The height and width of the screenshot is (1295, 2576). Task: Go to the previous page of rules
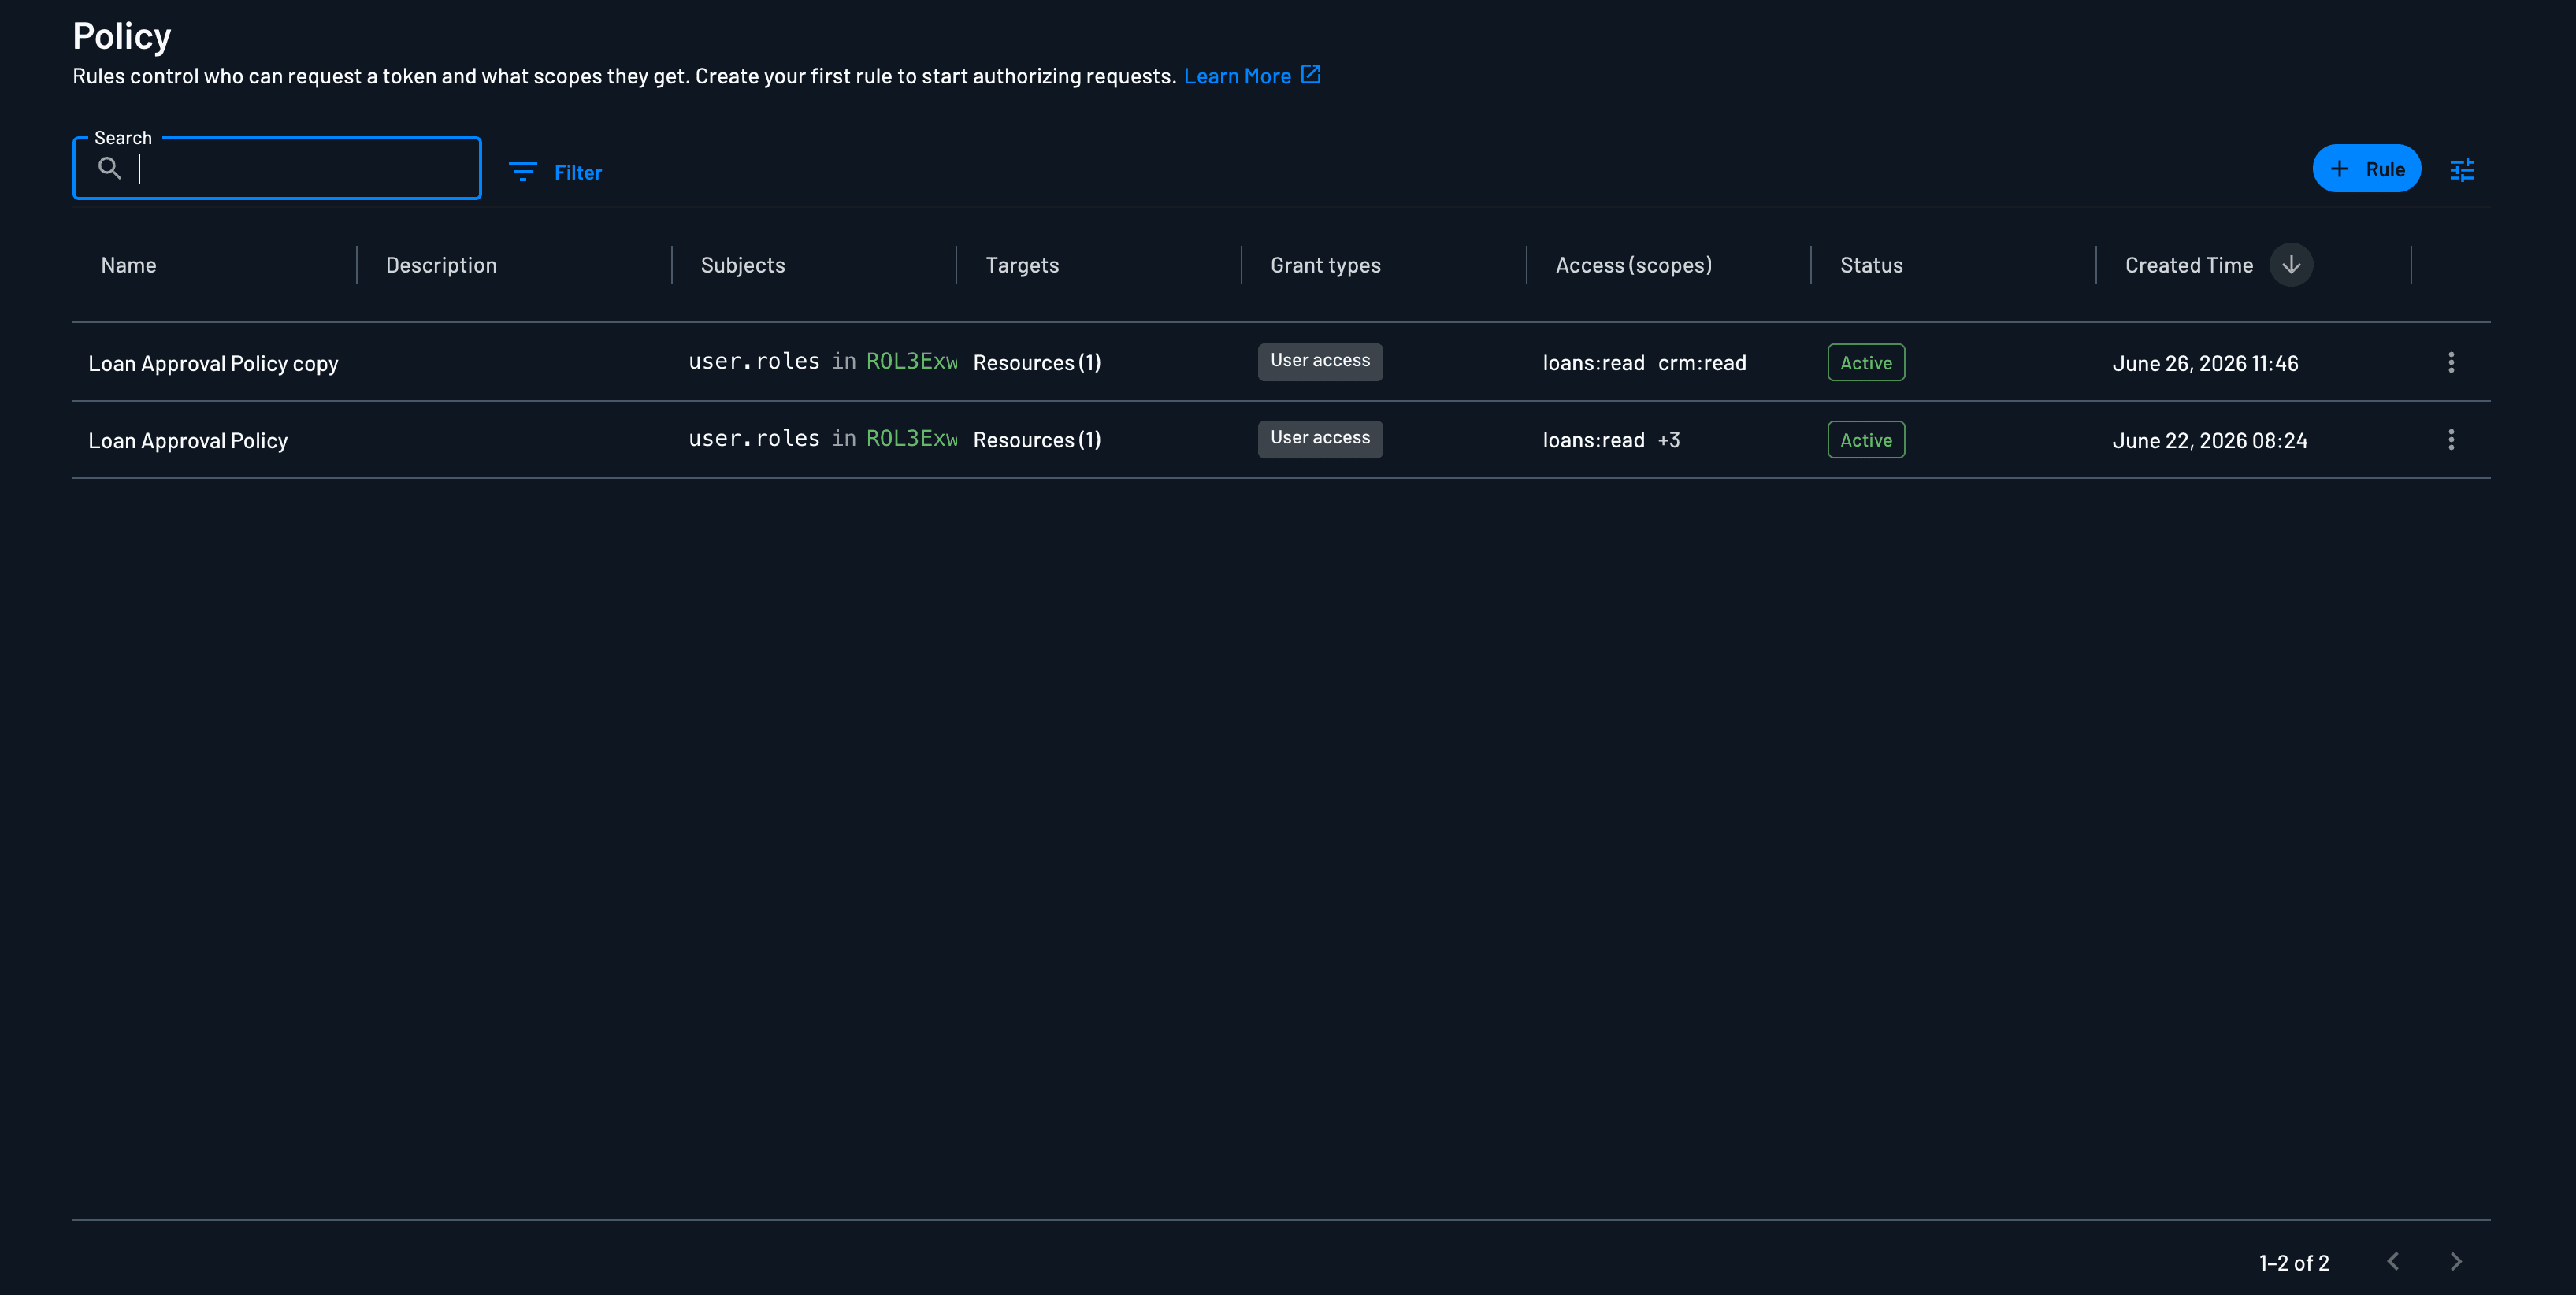pyautogui.click(x=2393, y=1262)
